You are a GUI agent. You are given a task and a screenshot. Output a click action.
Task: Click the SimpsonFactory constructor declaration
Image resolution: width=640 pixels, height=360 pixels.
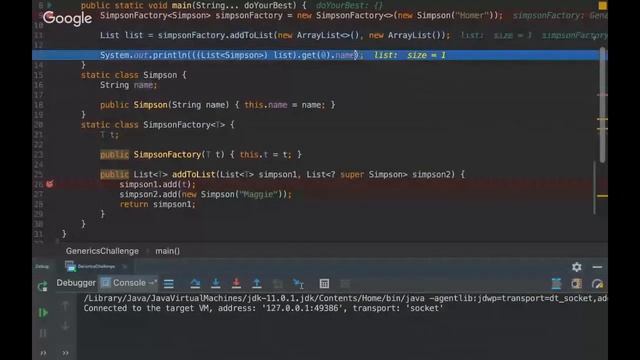201,154
